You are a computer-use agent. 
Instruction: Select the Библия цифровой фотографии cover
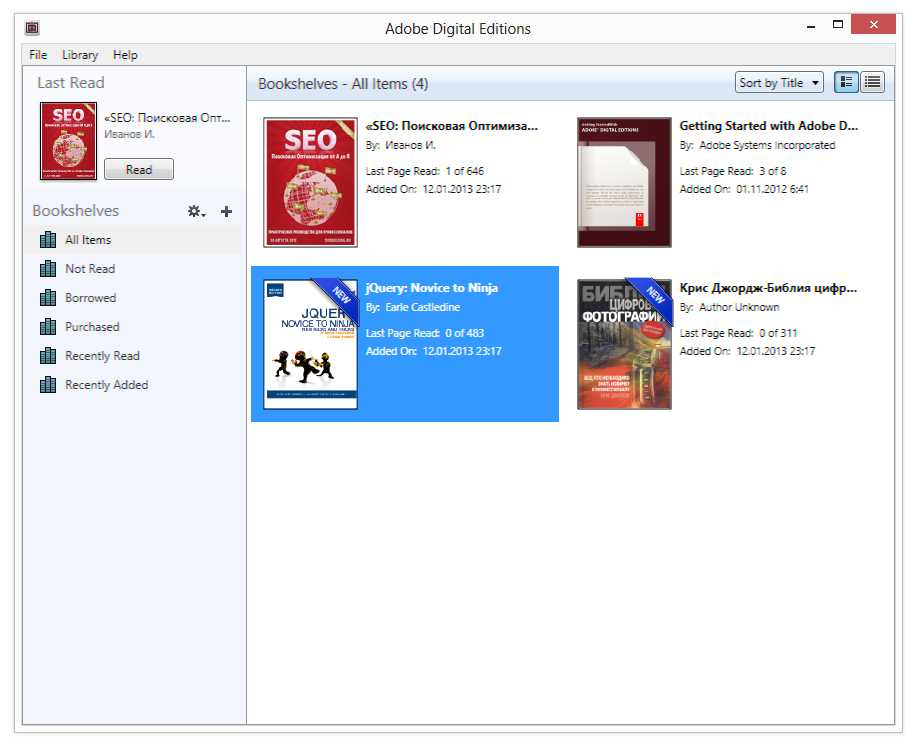[624, 344]
